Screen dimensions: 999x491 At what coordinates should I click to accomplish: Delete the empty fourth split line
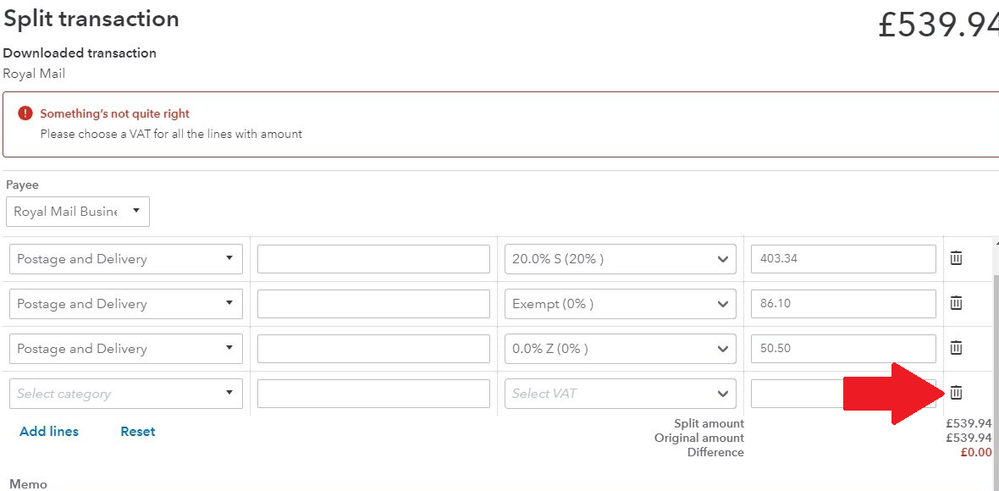tap(956, 393)
